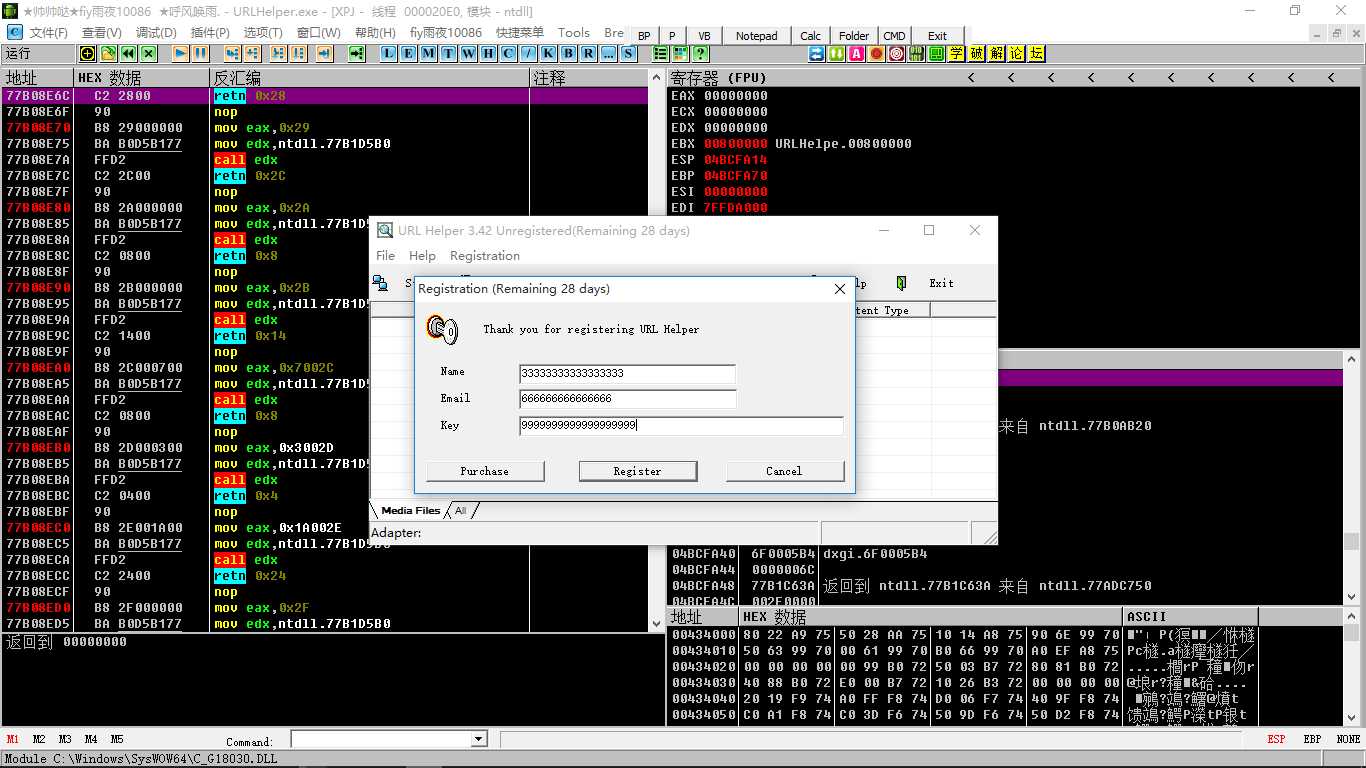
Task: Click the Register button in Registration dialog
Action: pos(638,471)
